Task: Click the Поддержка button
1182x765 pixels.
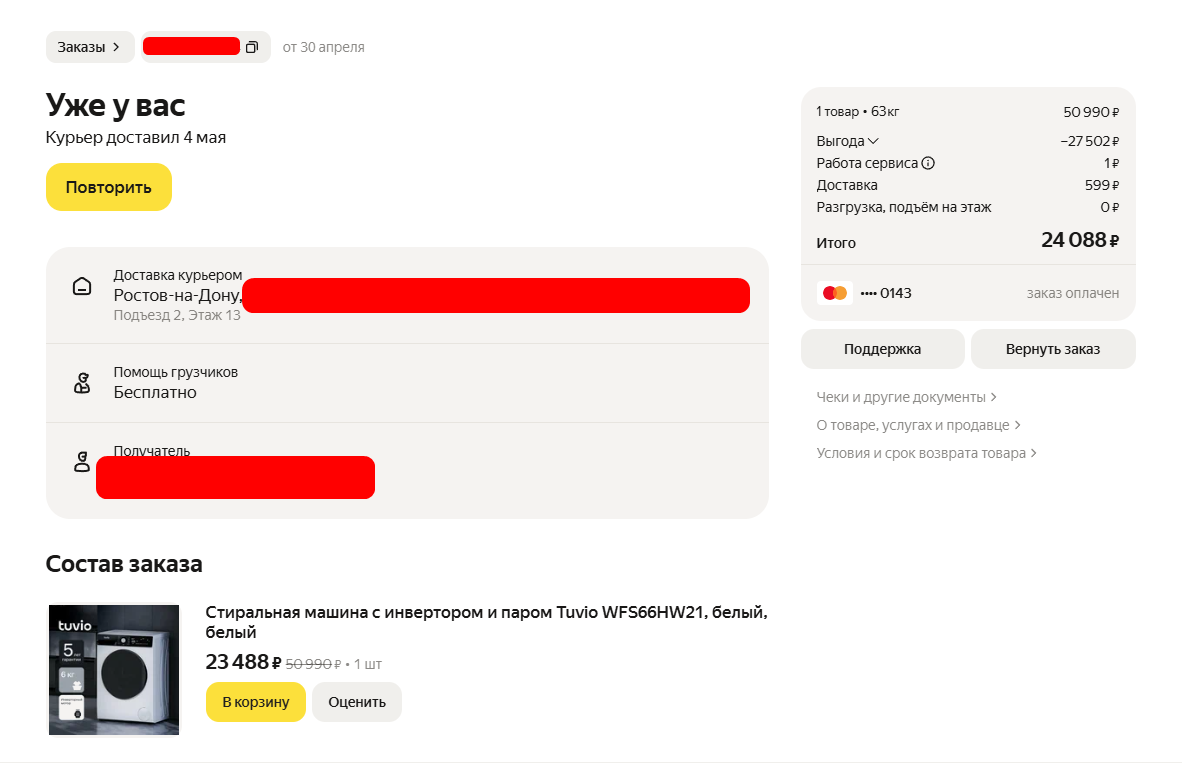Action: [882, 349]
